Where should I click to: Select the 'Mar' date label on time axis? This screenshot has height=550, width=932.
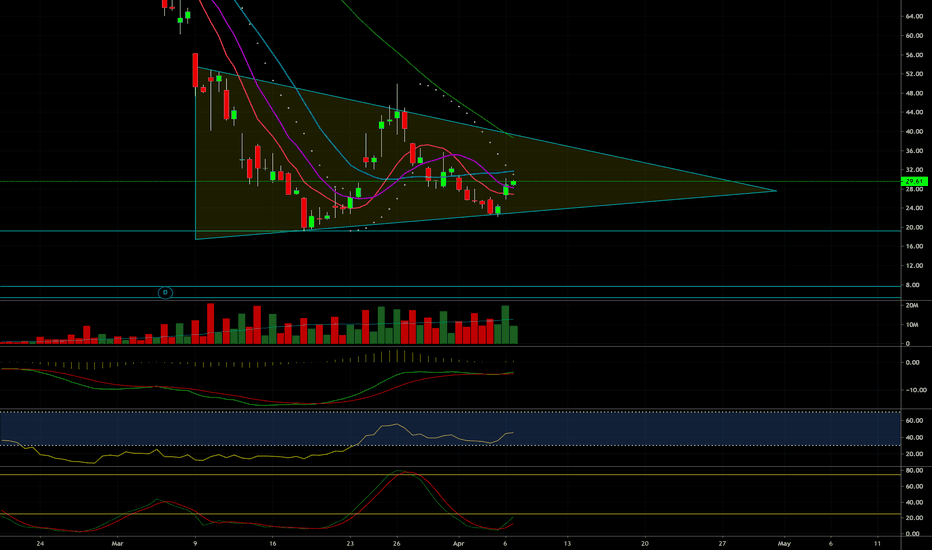pyautogui.click(x=117, y=543)
